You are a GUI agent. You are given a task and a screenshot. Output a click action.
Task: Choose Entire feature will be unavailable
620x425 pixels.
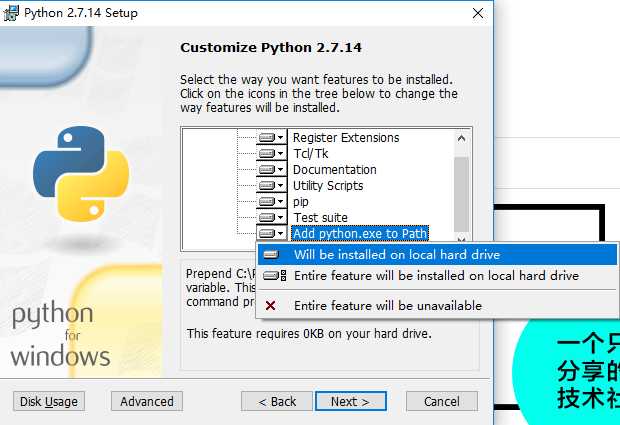[437, 306]
